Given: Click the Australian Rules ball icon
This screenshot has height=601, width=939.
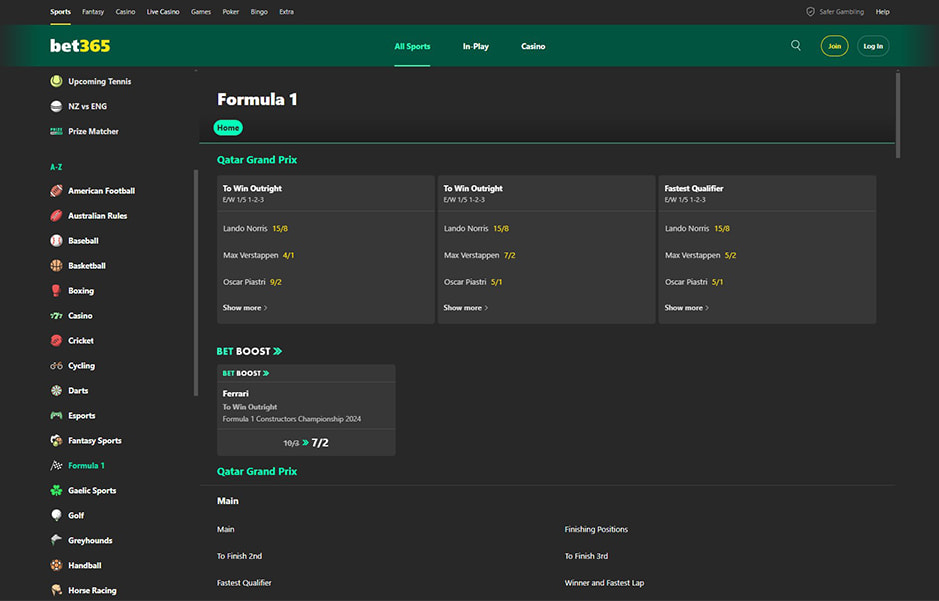Looking at the screenshot, I should [56, 215].
